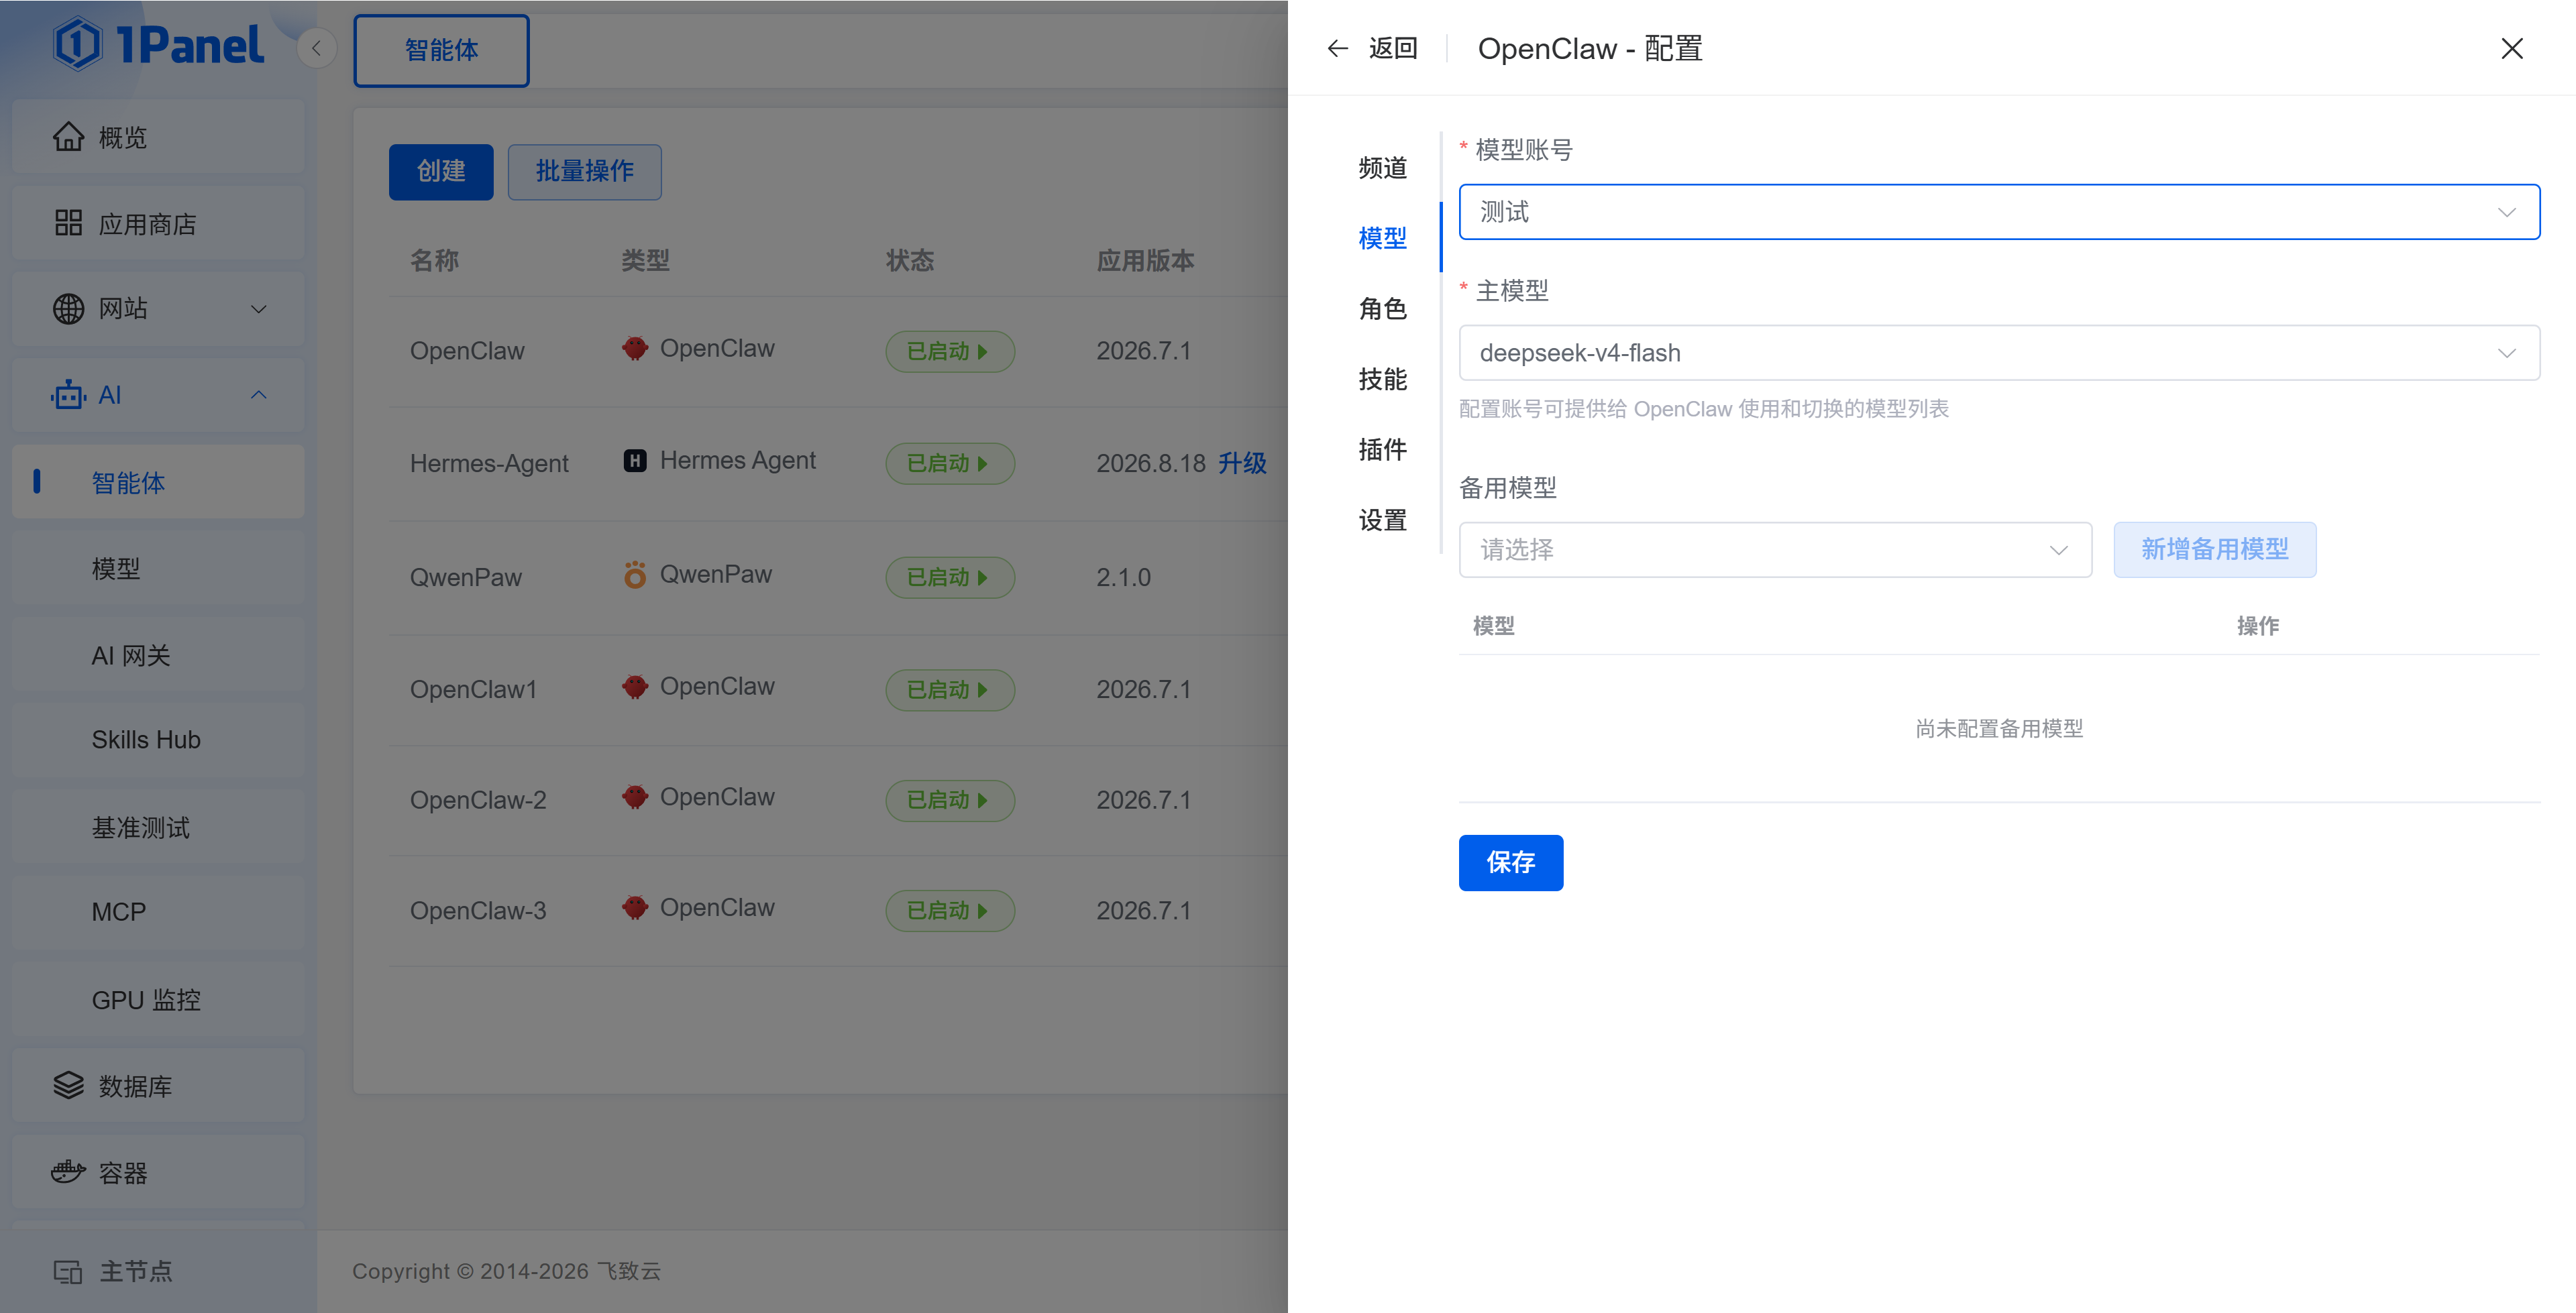Click the OpenClaw icon in the OpenClaw-2 row
The height and width of the screenshot is (1313, 2576).
[635, 798]
